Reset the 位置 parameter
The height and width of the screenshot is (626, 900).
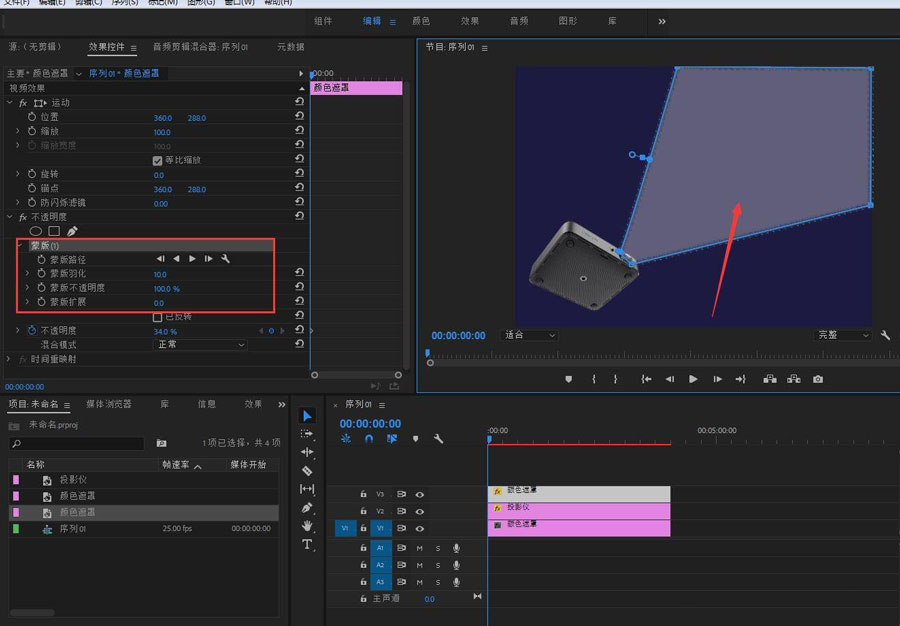click(300, 117)
